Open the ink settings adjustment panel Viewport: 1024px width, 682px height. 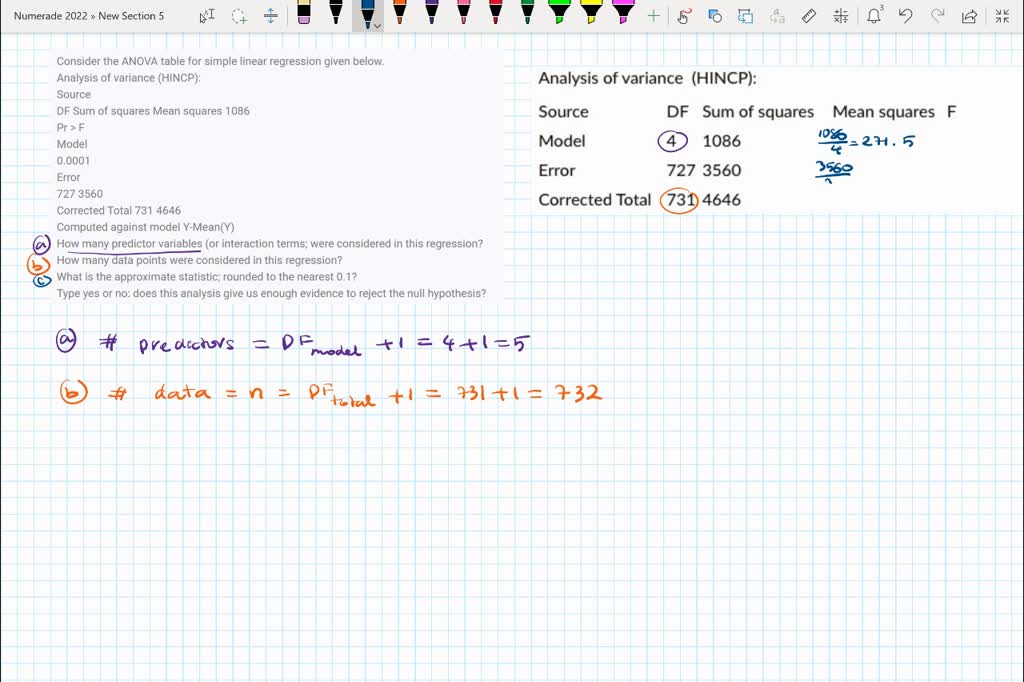839,15
